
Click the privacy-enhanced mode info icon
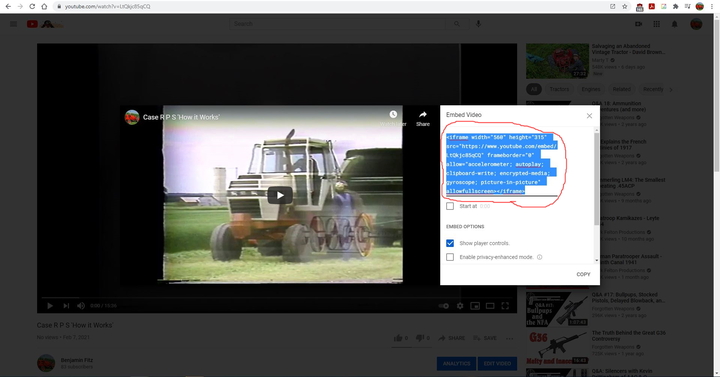pos(540,257)
